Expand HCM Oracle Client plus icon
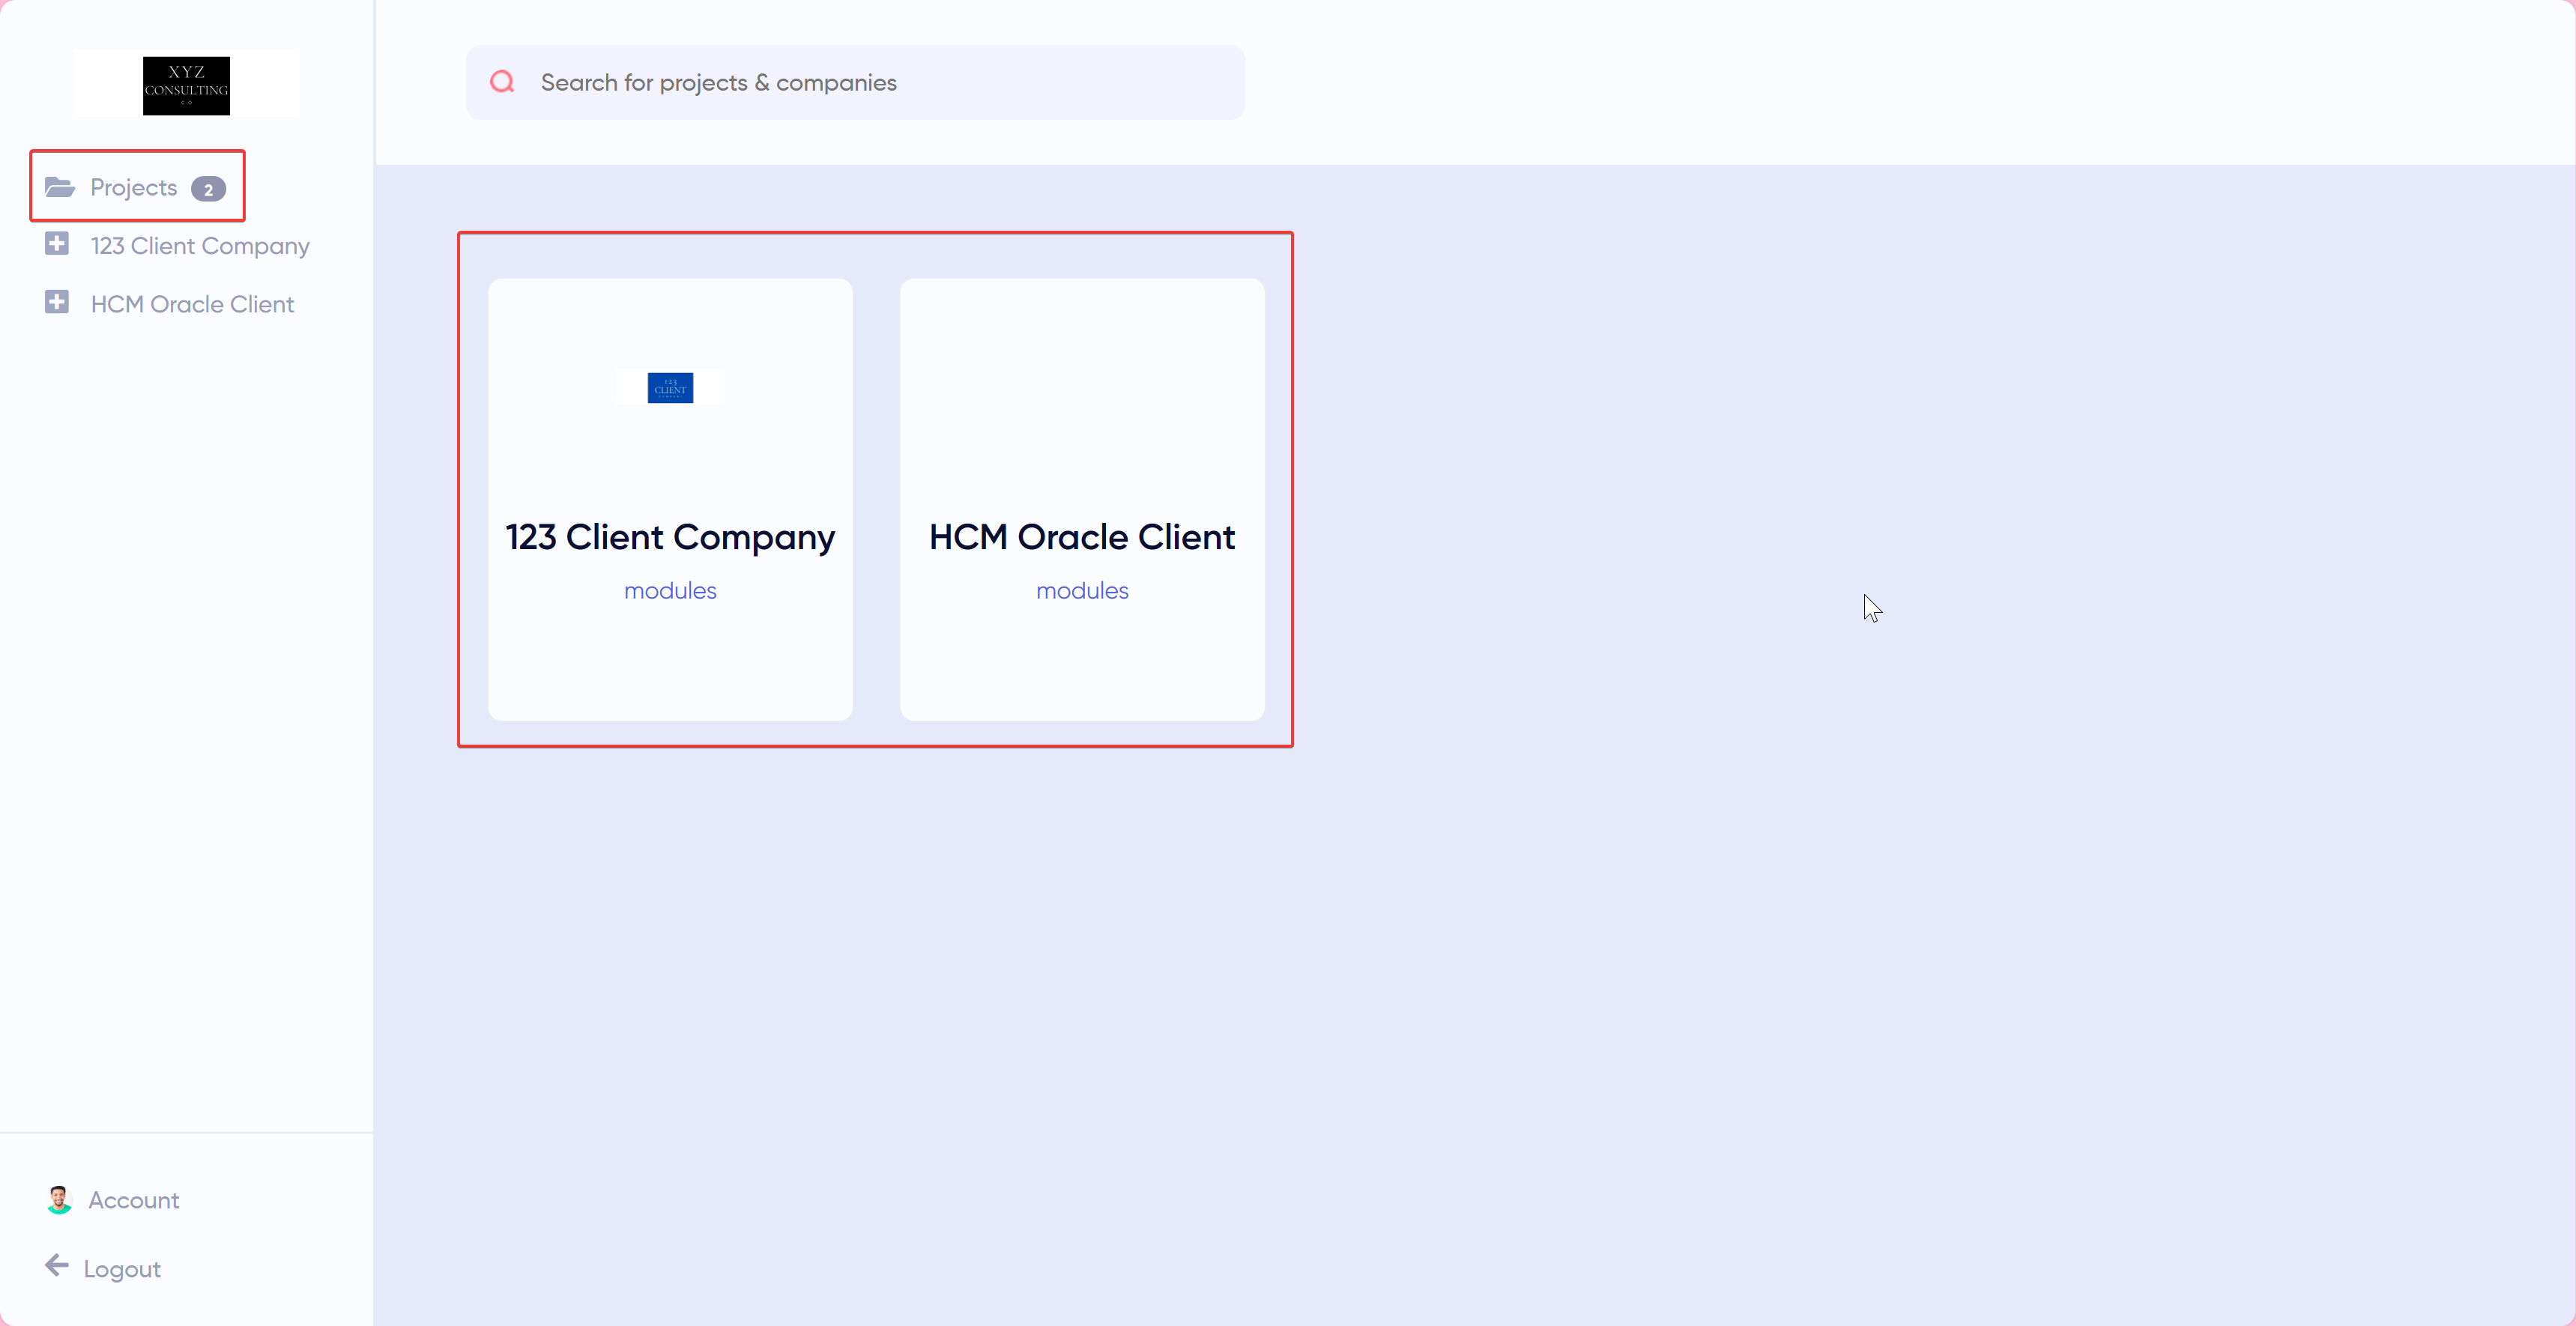The width and height of the screenshot is (2576, 1326). tap(57, 302)
